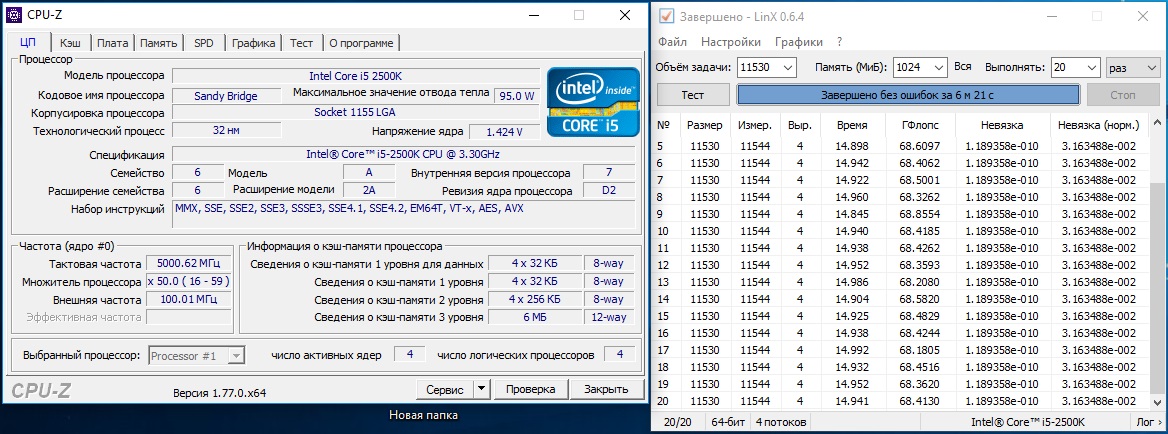This screenshot has width=1168, height=434.
Task: Open the О программе tab
Action: click(361, 43)
